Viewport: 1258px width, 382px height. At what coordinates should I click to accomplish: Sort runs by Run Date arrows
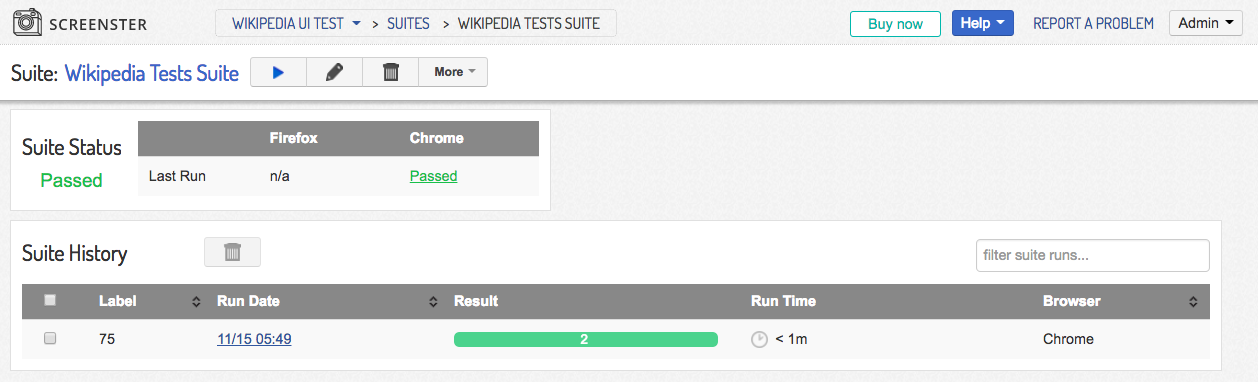[433, 301]
